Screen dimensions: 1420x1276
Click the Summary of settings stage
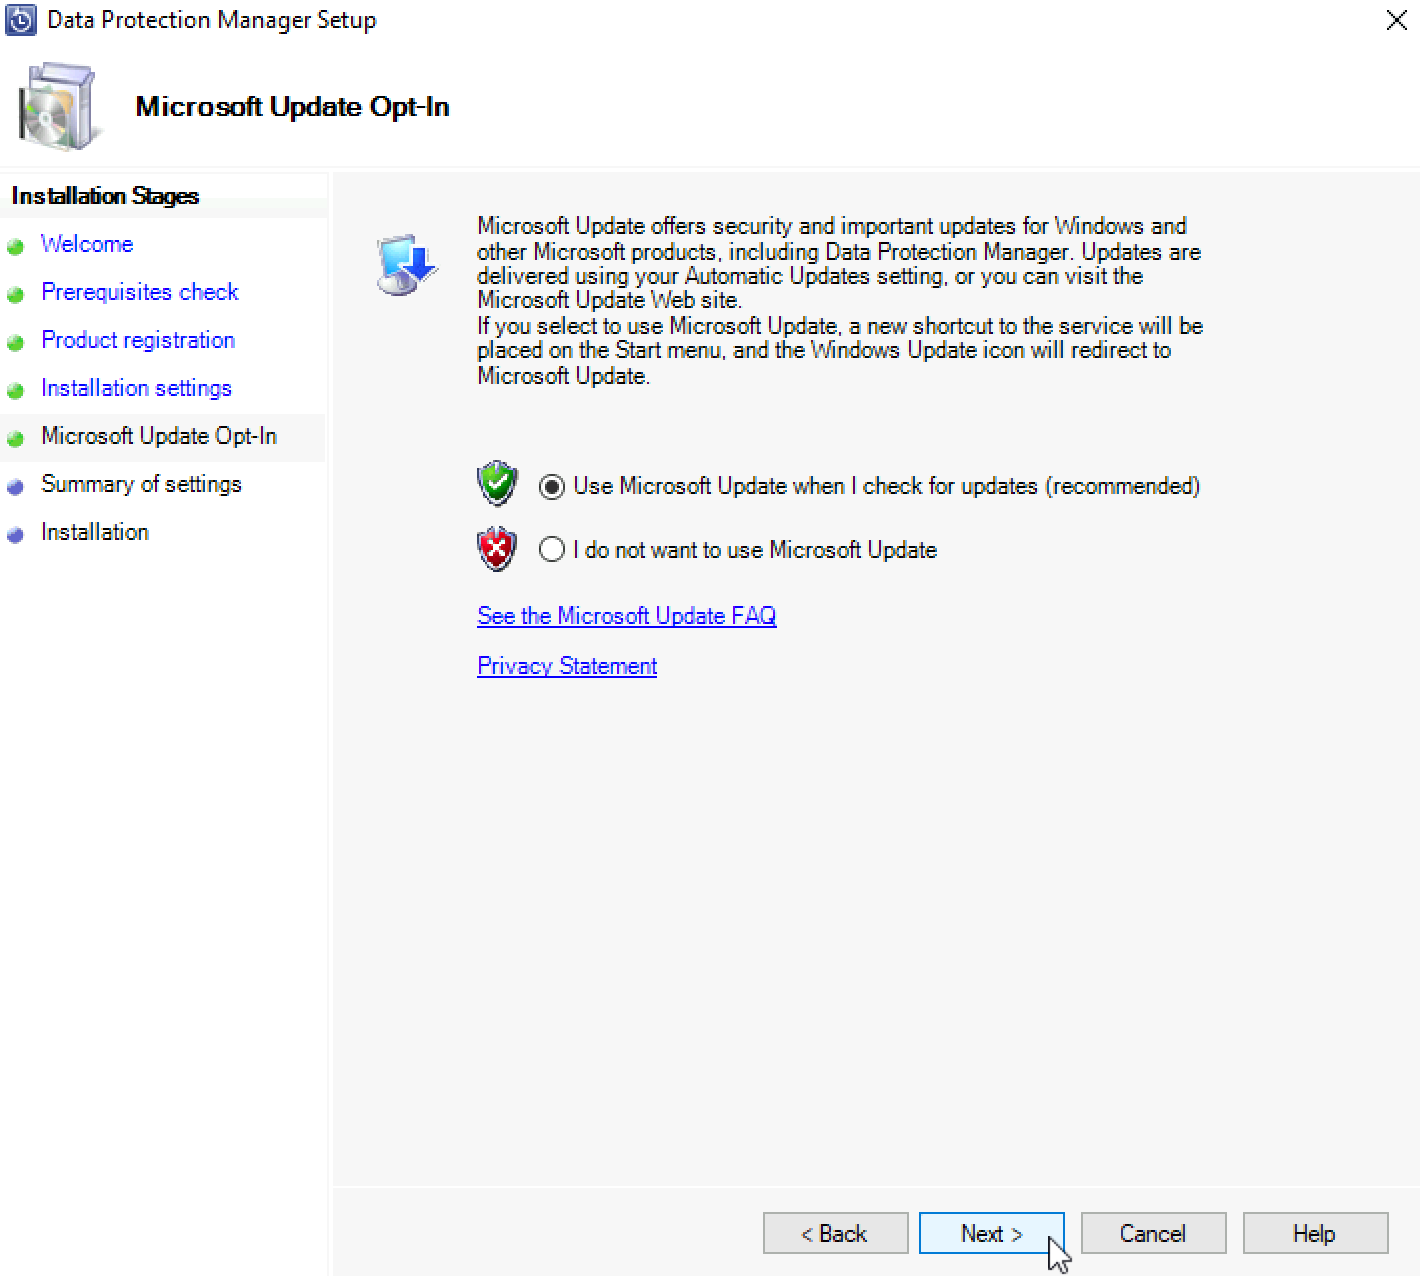click(x=141, y=484)
